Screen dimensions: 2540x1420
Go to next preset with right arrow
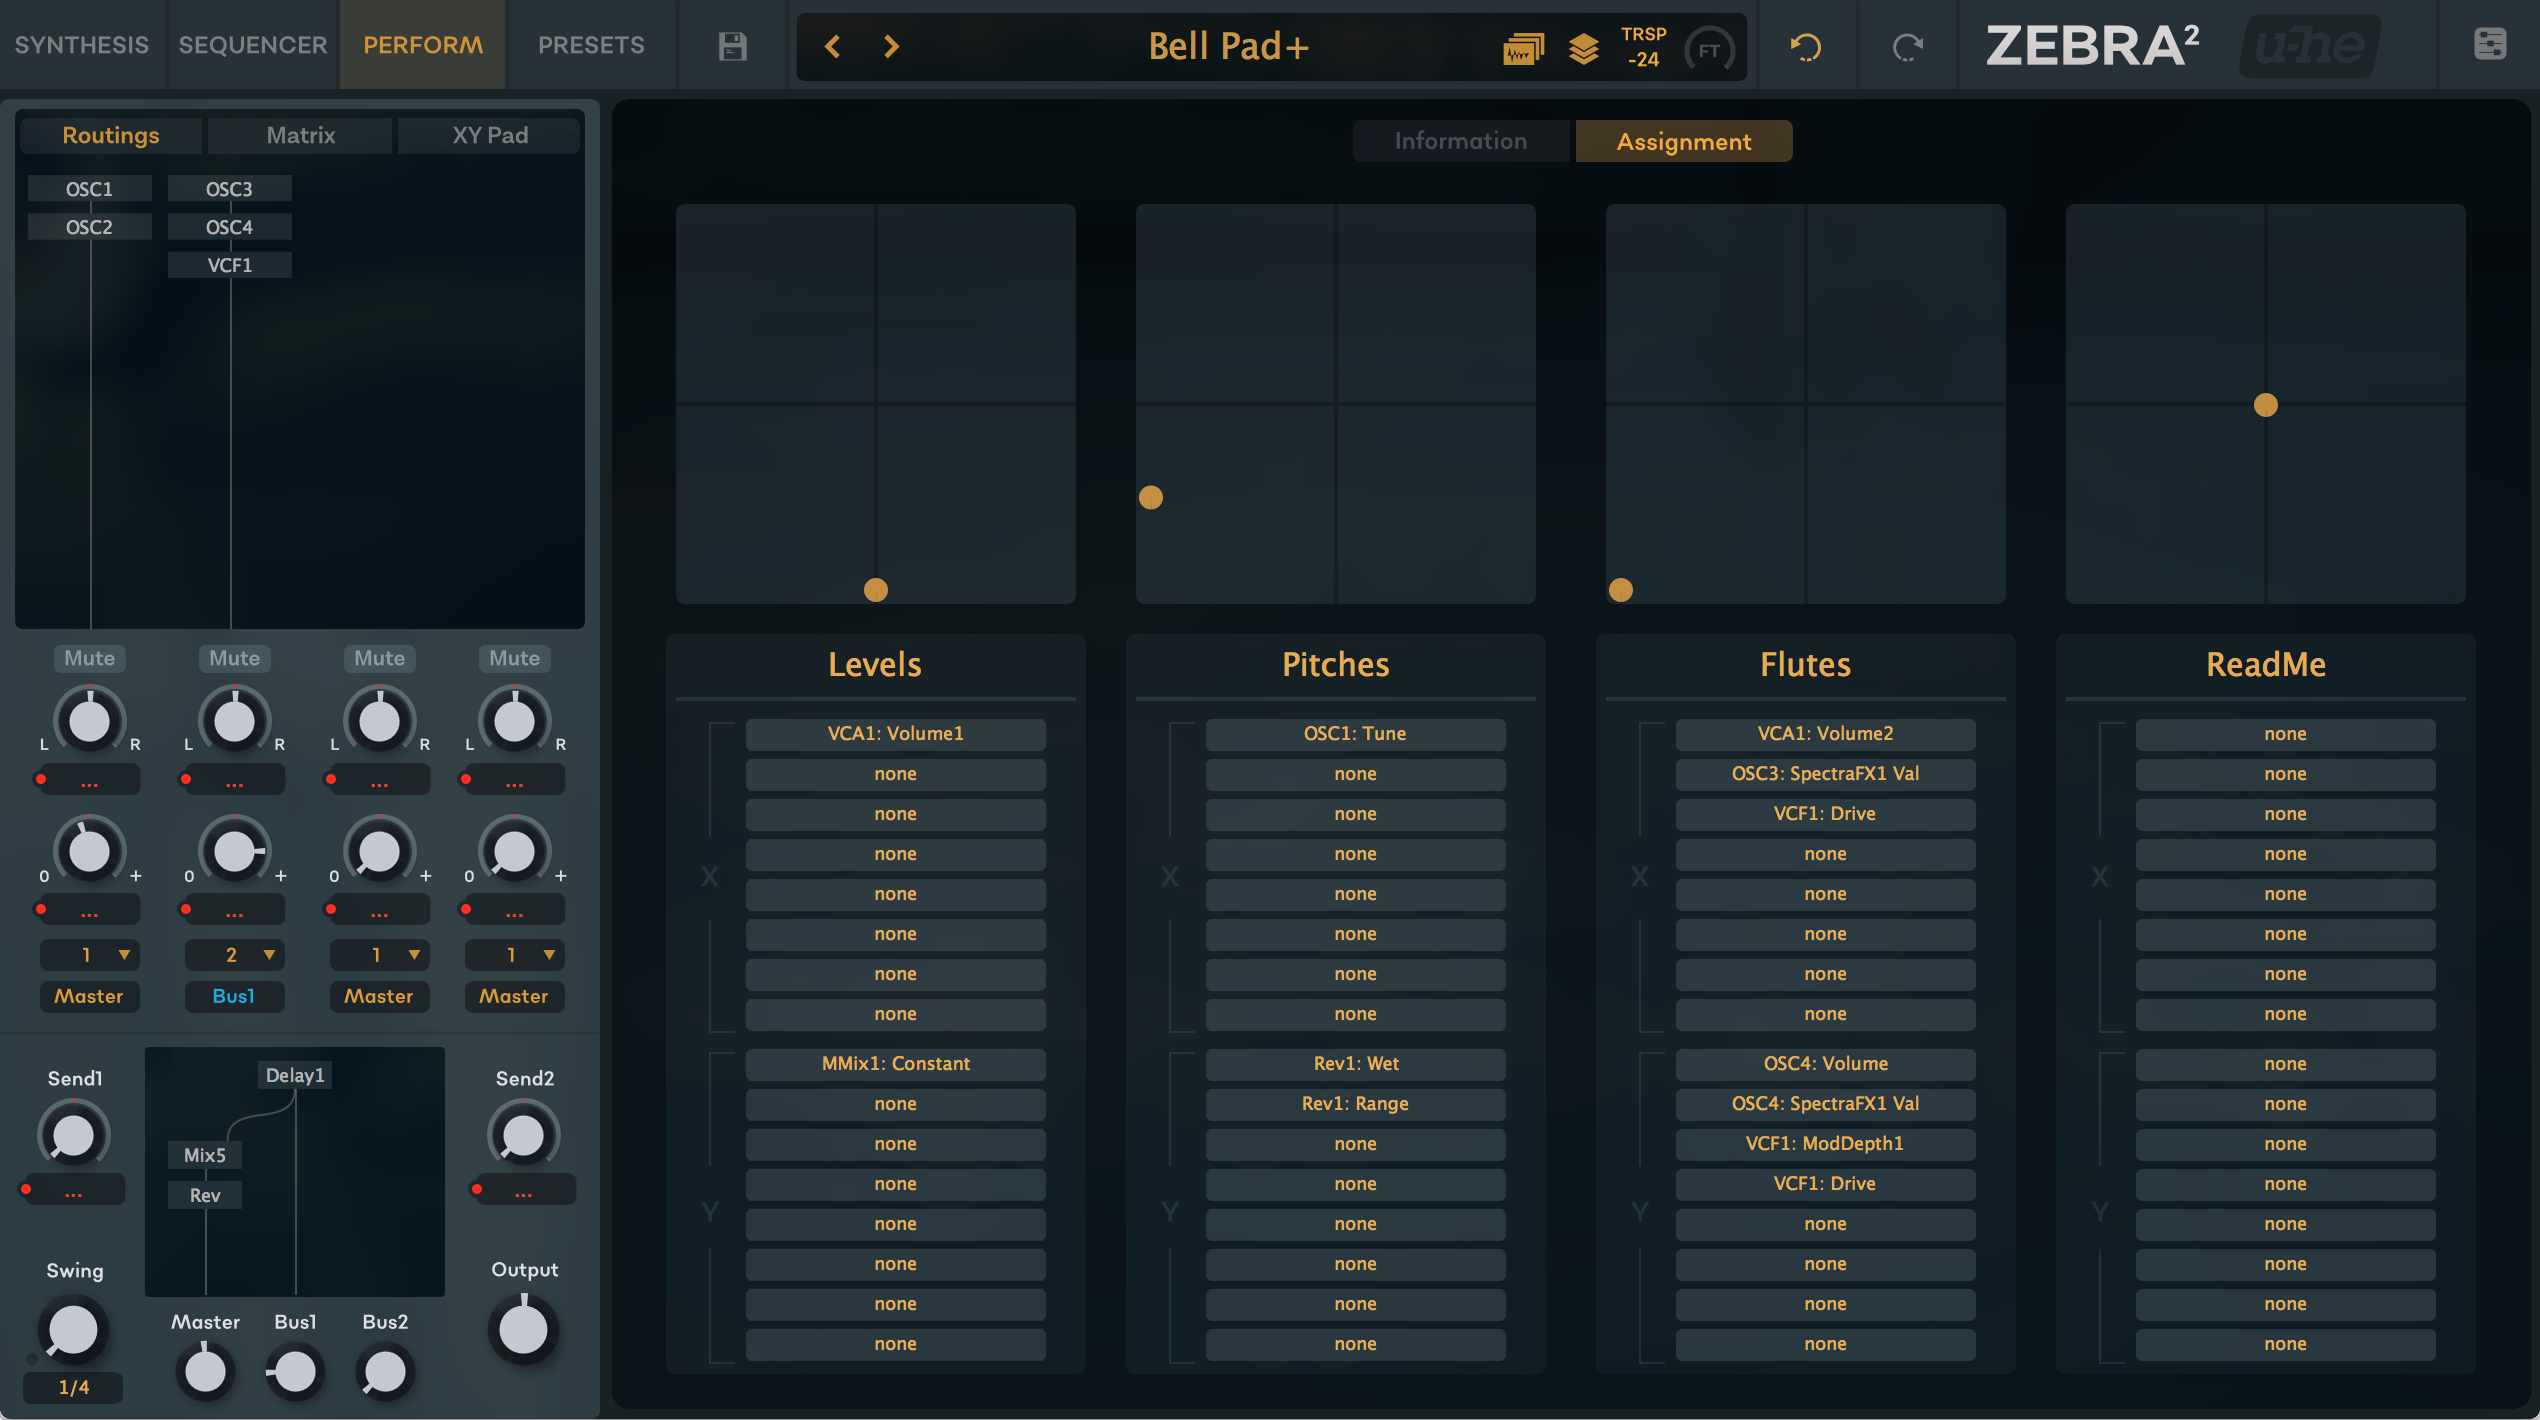coord(891,46)
